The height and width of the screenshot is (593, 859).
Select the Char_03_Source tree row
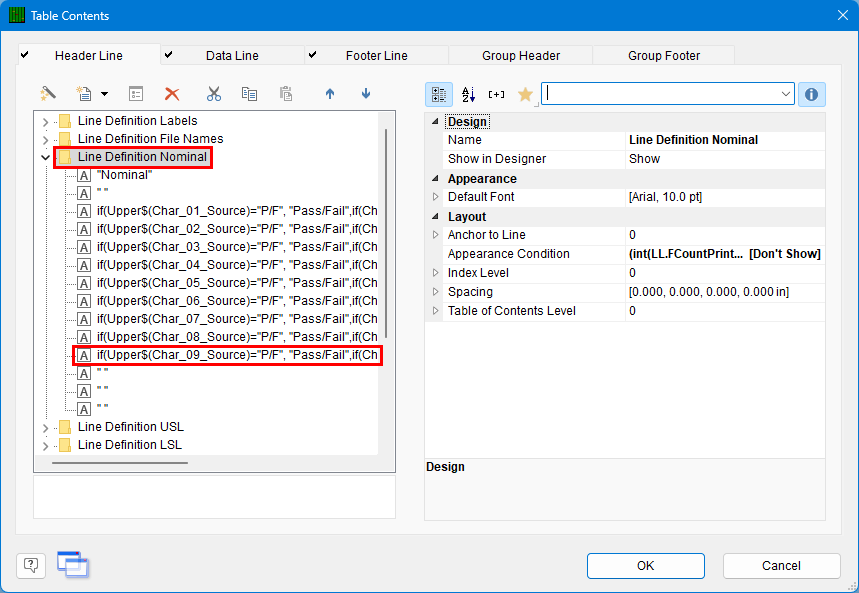(x=237, y=247)
